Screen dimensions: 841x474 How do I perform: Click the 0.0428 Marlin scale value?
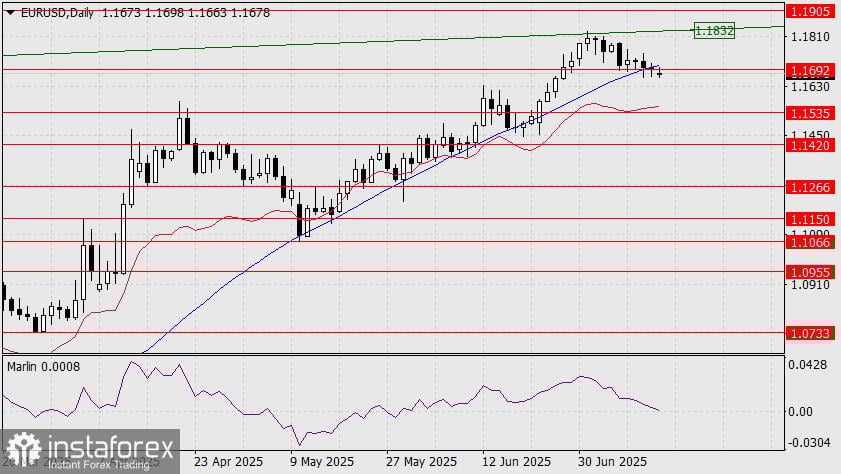tap(807, 365)
